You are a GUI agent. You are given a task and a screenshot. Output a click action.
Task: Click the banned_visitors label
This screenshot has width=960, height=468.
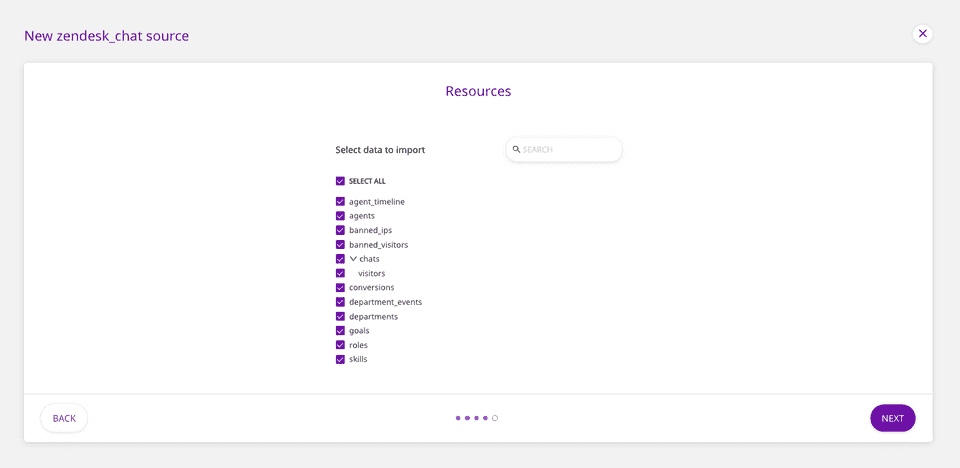[x=378, y=244]
